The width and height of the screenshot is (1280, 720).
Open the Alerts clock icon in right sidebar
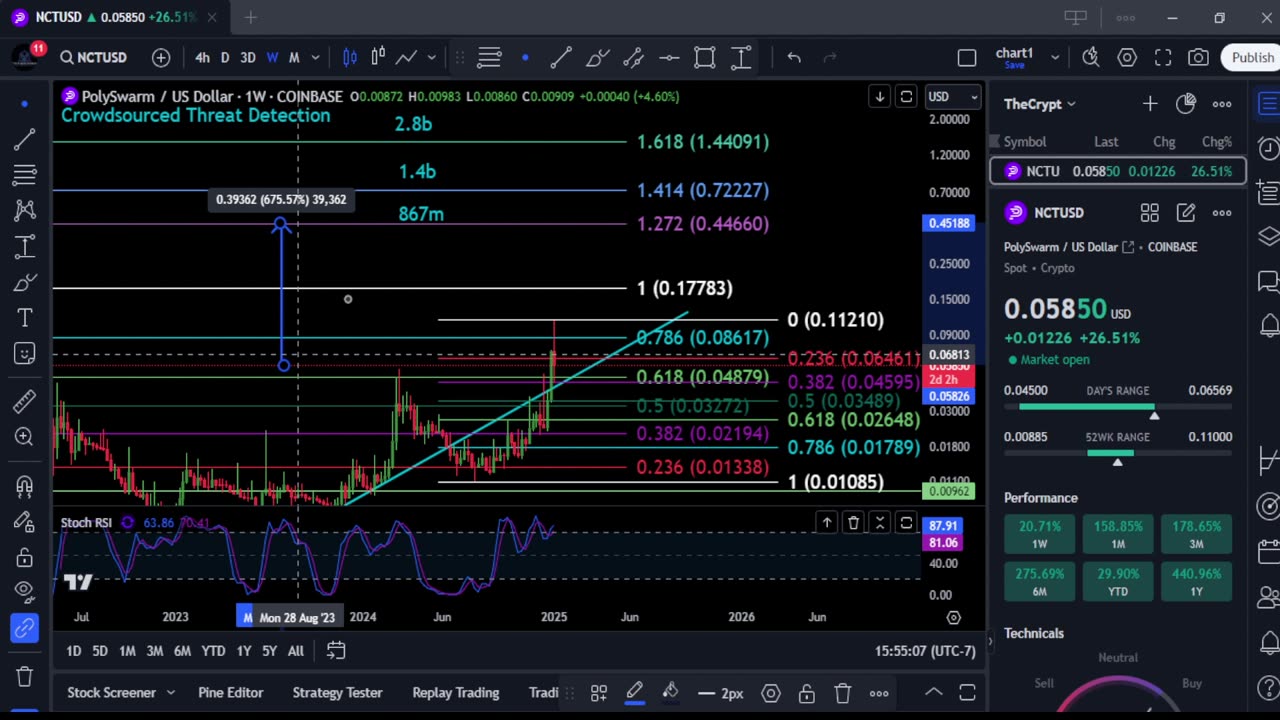coord(1268,149)
